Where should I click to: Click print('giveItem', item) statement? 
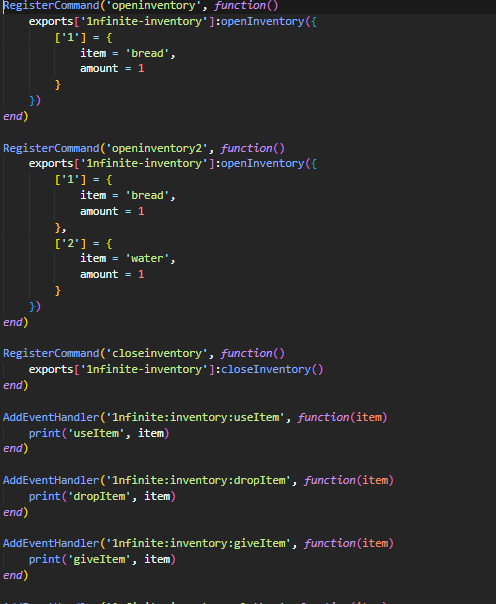tap(102, 559)
